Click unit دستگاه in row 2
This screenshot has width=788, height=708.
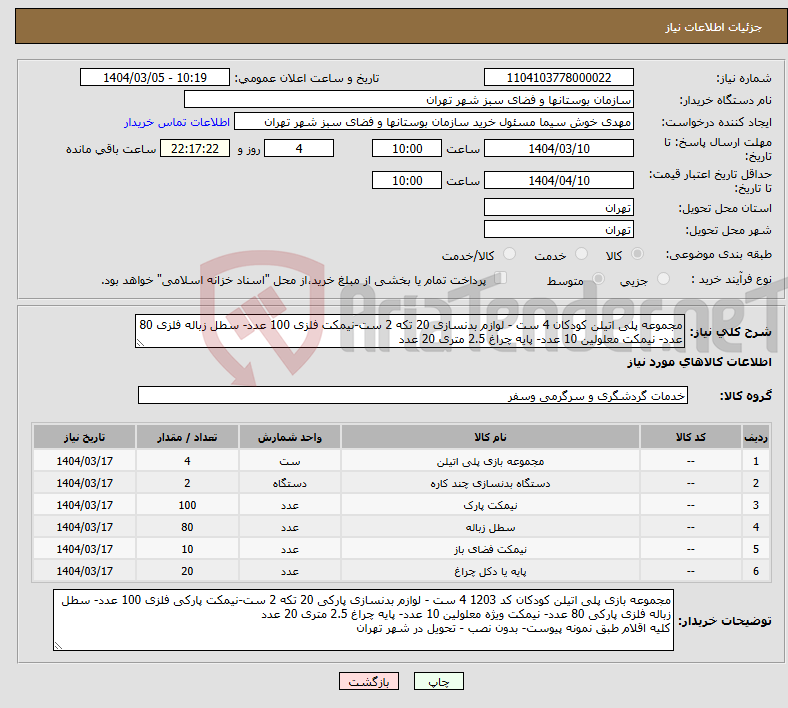290,483
